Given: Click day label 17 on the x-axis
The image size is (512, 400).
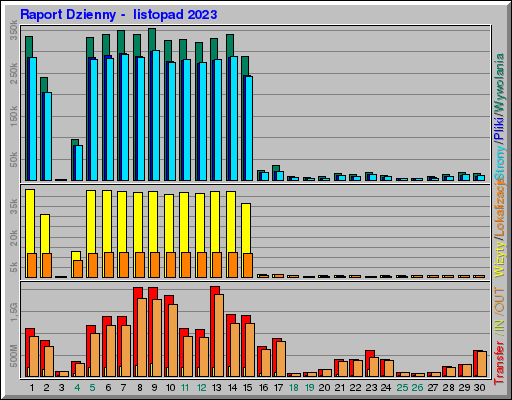Looking at the screenshot, I should (278, 388).
